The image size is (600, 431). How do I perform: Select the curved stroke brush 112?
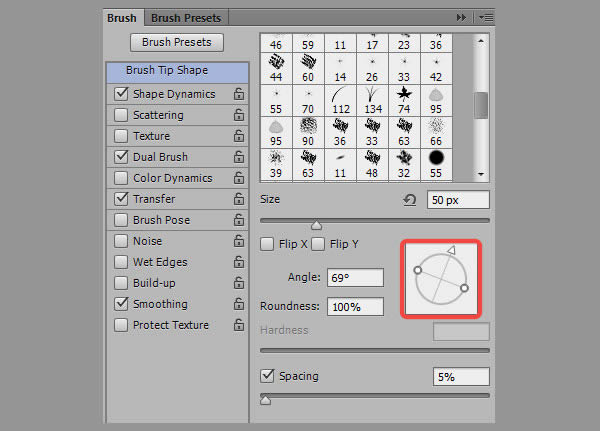click(x=341, y=96)
